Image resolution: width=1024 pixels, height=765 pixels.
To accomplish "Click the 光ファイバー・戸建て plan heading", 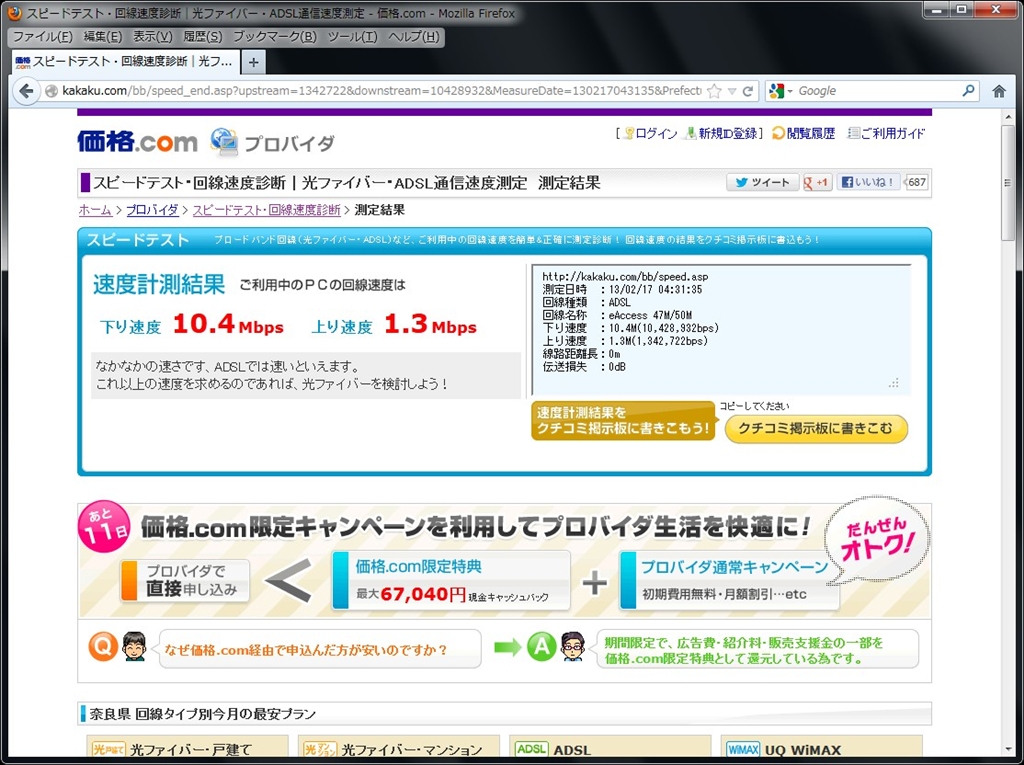I will tap(190, 749).
